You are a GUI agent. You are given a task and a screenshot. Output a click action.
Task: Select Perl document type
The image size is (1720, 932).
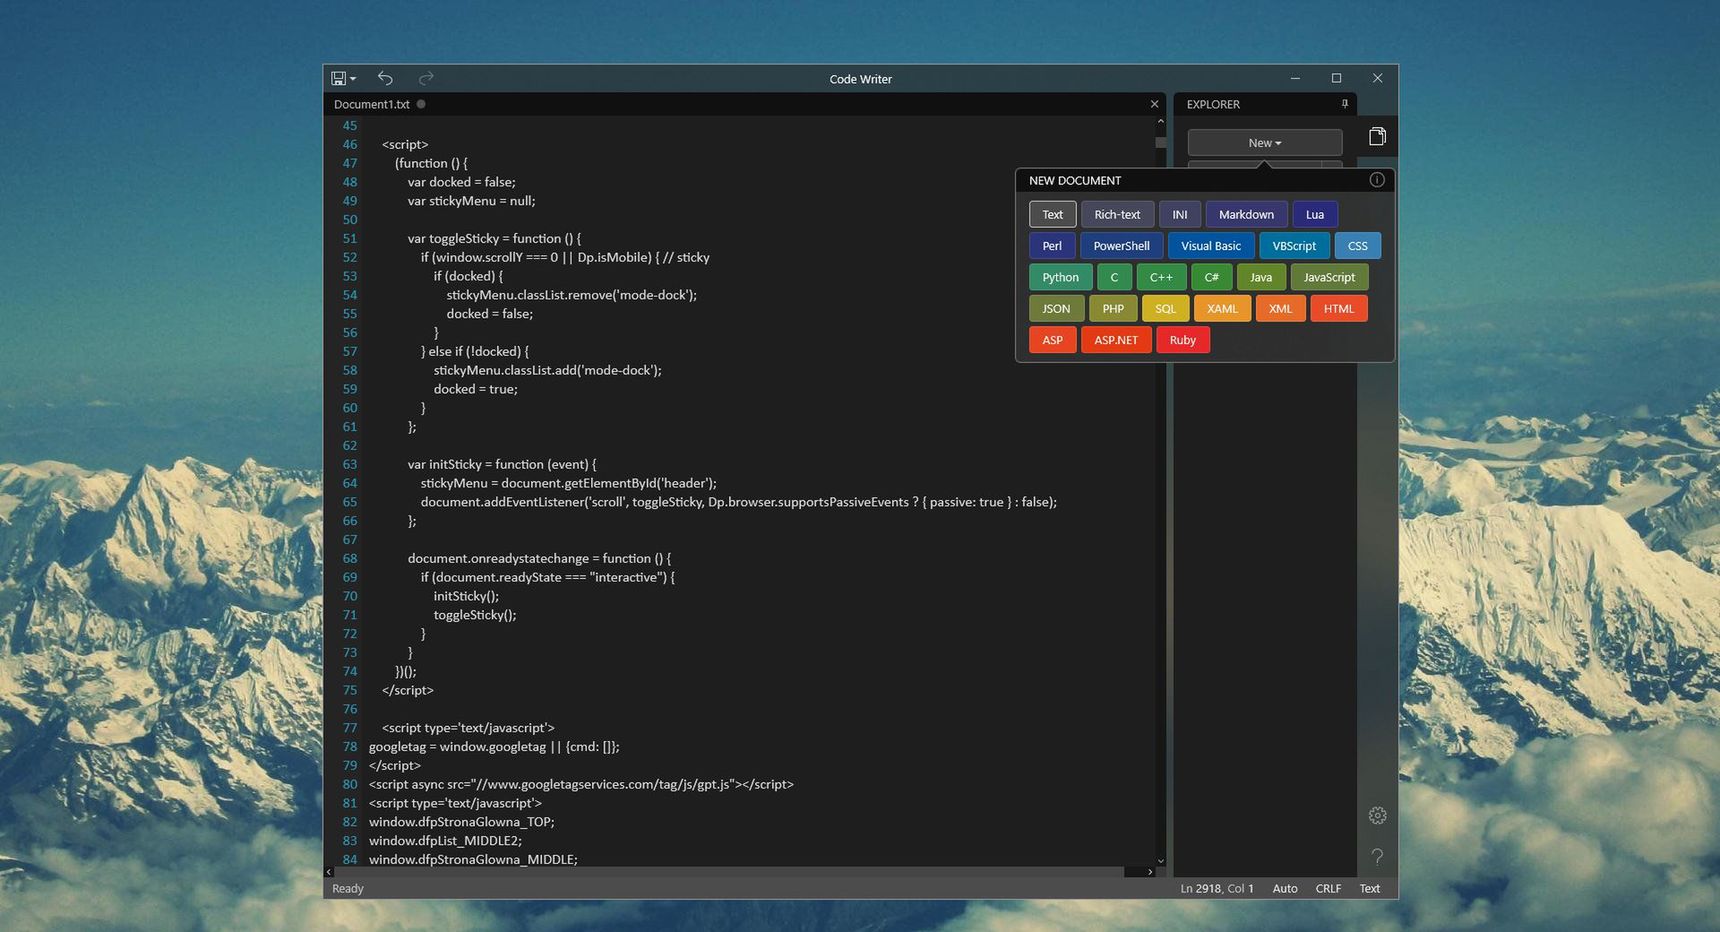pos(1052,246)
